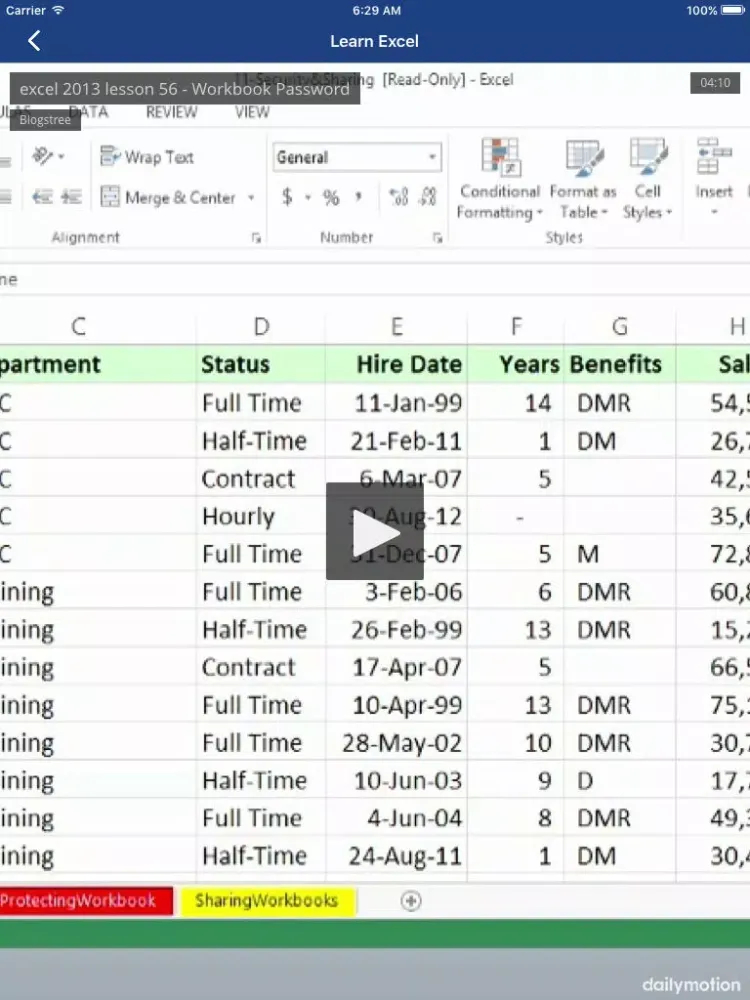Switch to the VIEW ribbon tab
This screenshot has height=1000, width=750.
pos(252,112)
